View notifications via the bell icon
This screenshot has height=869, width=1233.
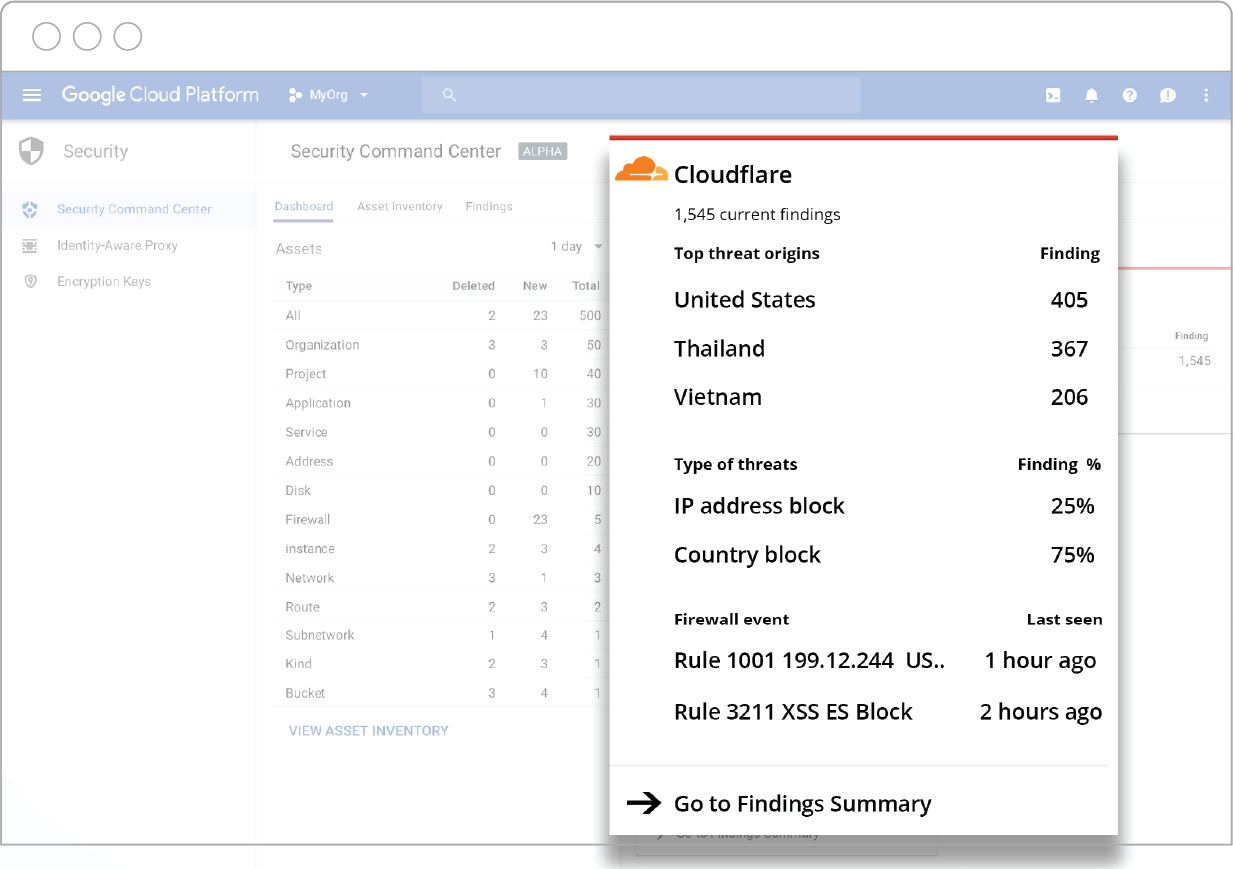point(1091,95)
